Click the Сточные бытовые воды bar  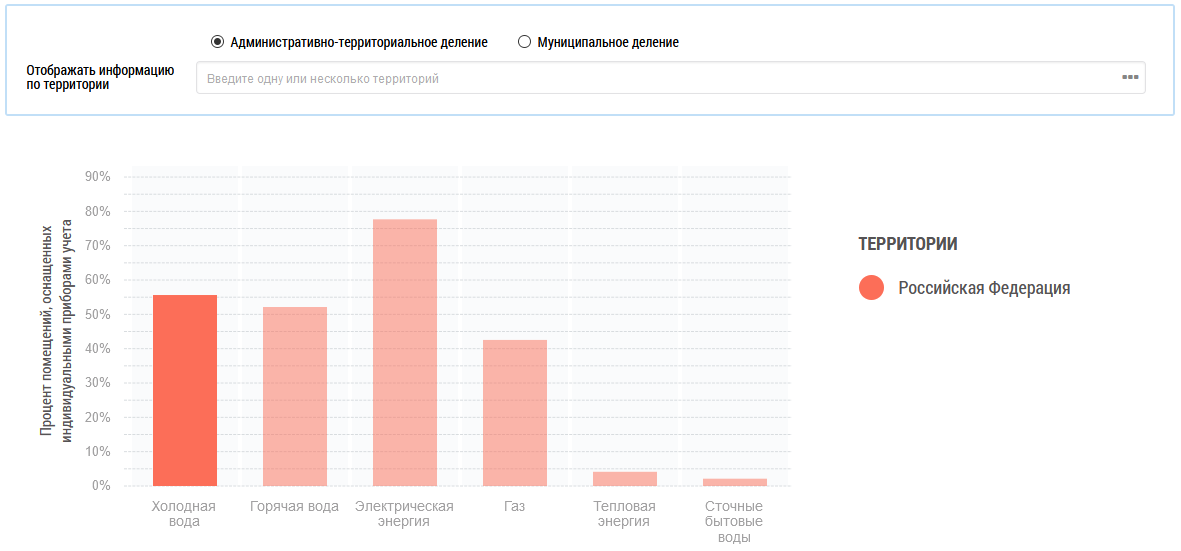click(x=735, y=482)
